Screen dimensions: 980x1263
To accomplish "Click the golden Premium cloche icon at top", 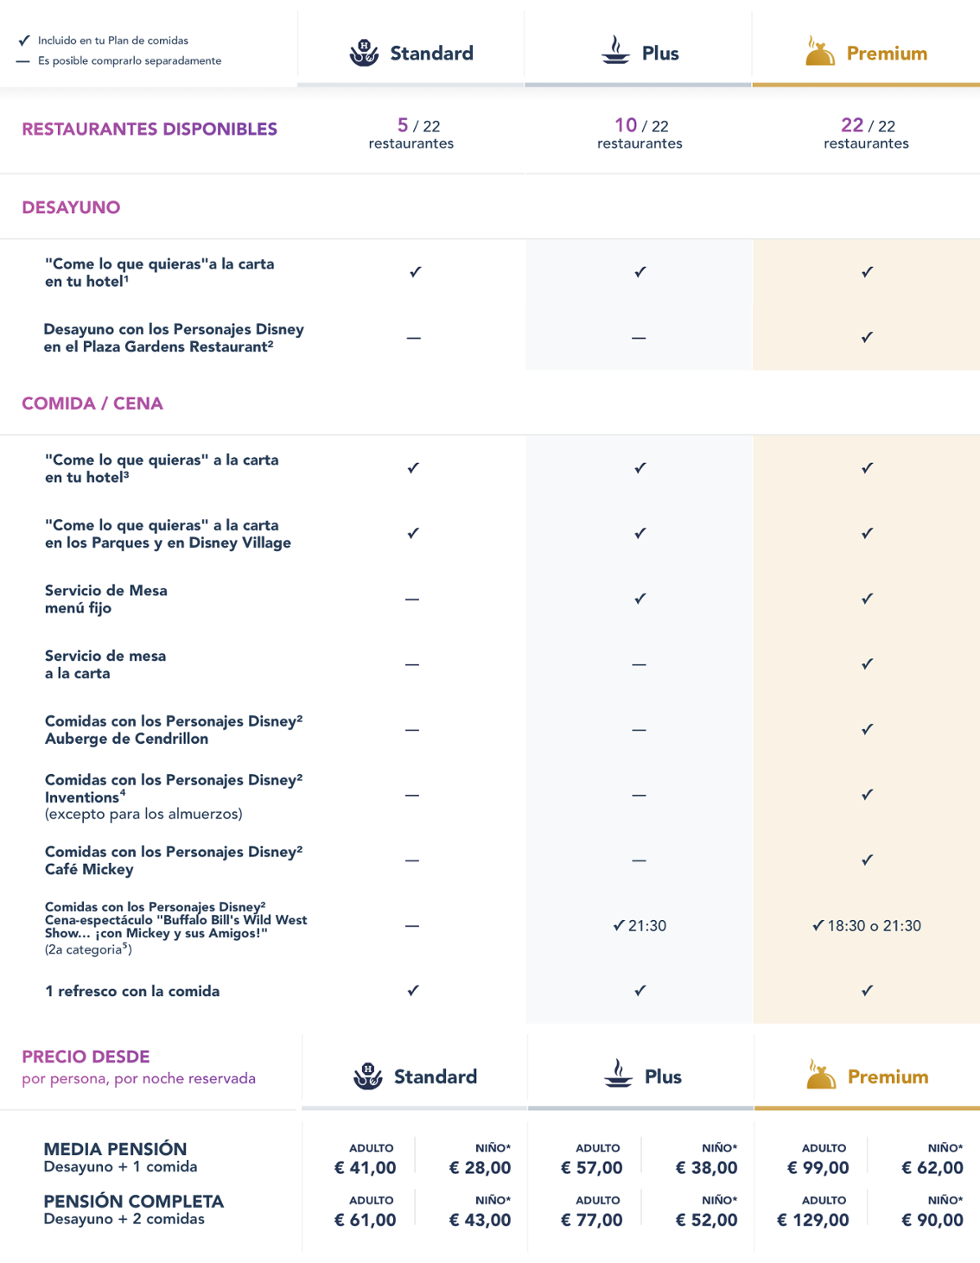I will (820, 52).
